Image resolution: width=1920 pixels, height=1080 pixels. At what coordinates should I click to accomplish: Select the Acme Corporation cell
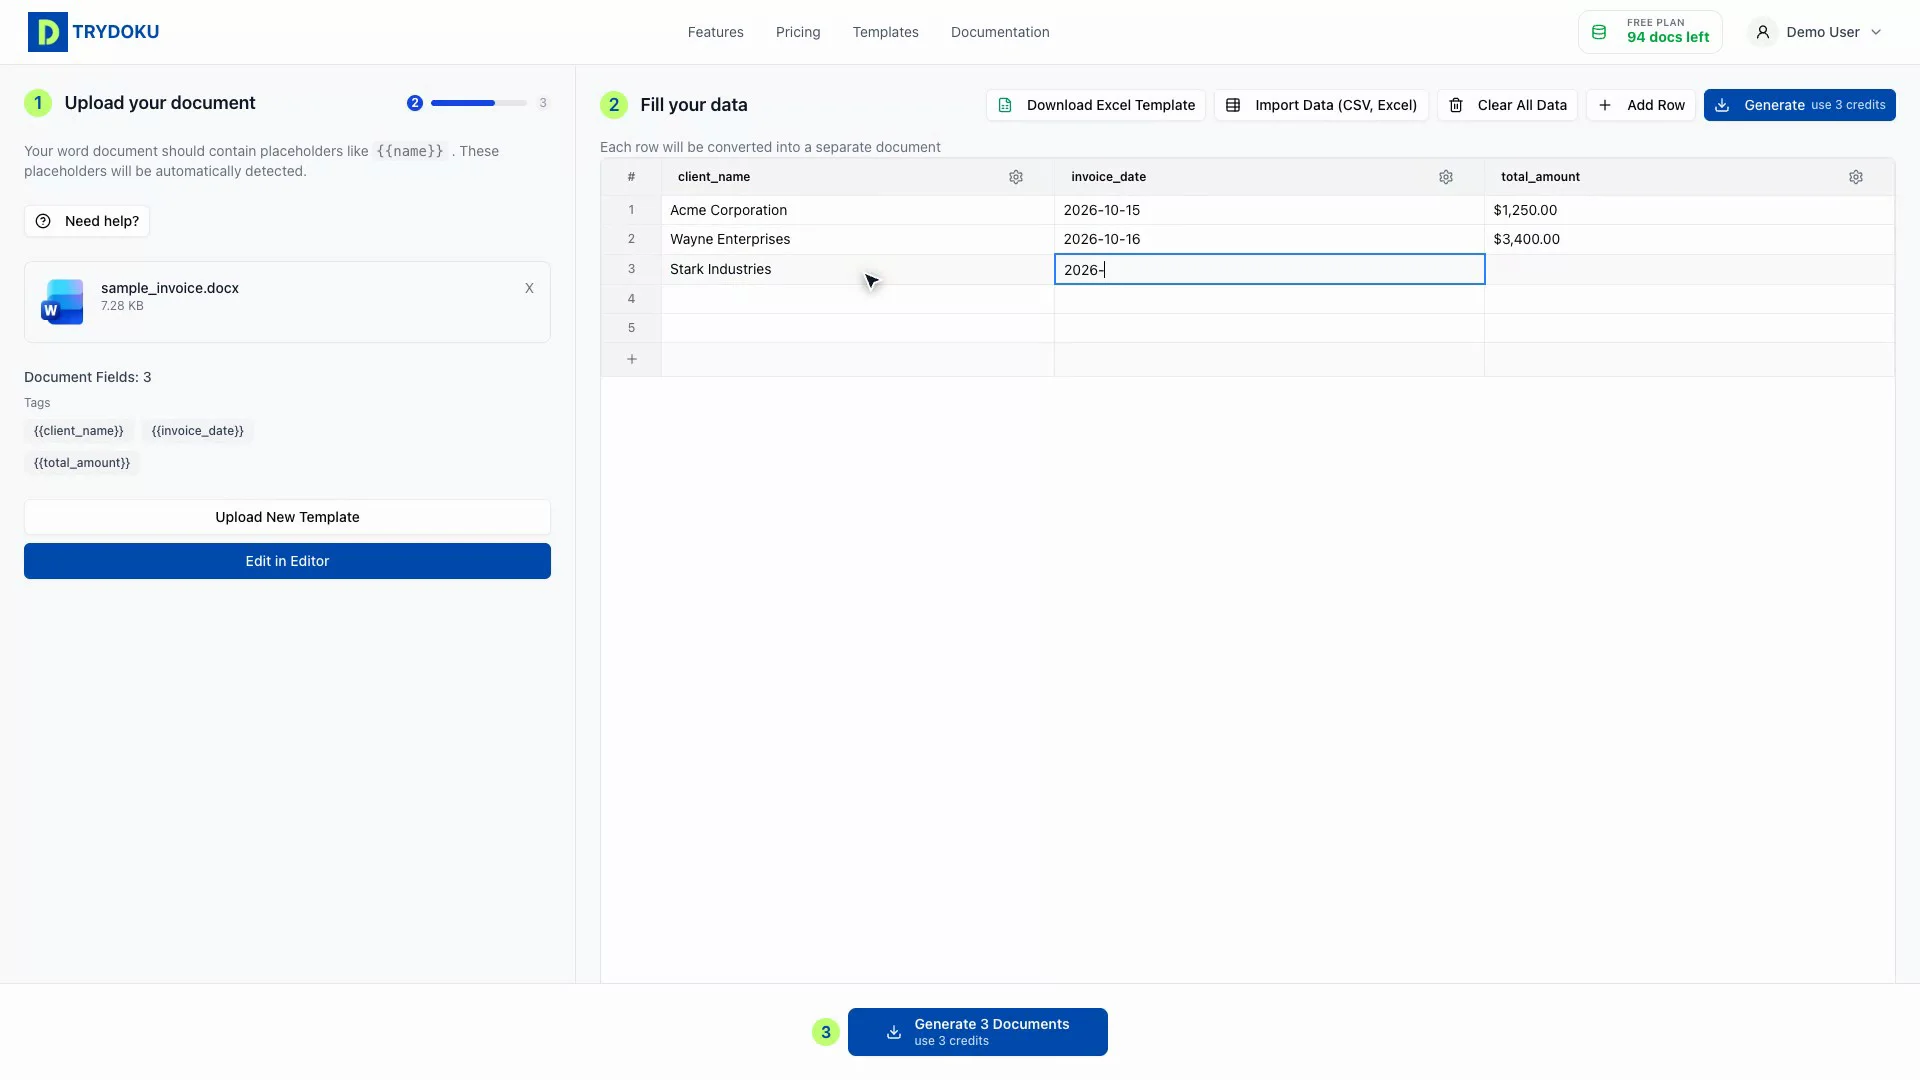pyautogui.click(x=857, y=210)
